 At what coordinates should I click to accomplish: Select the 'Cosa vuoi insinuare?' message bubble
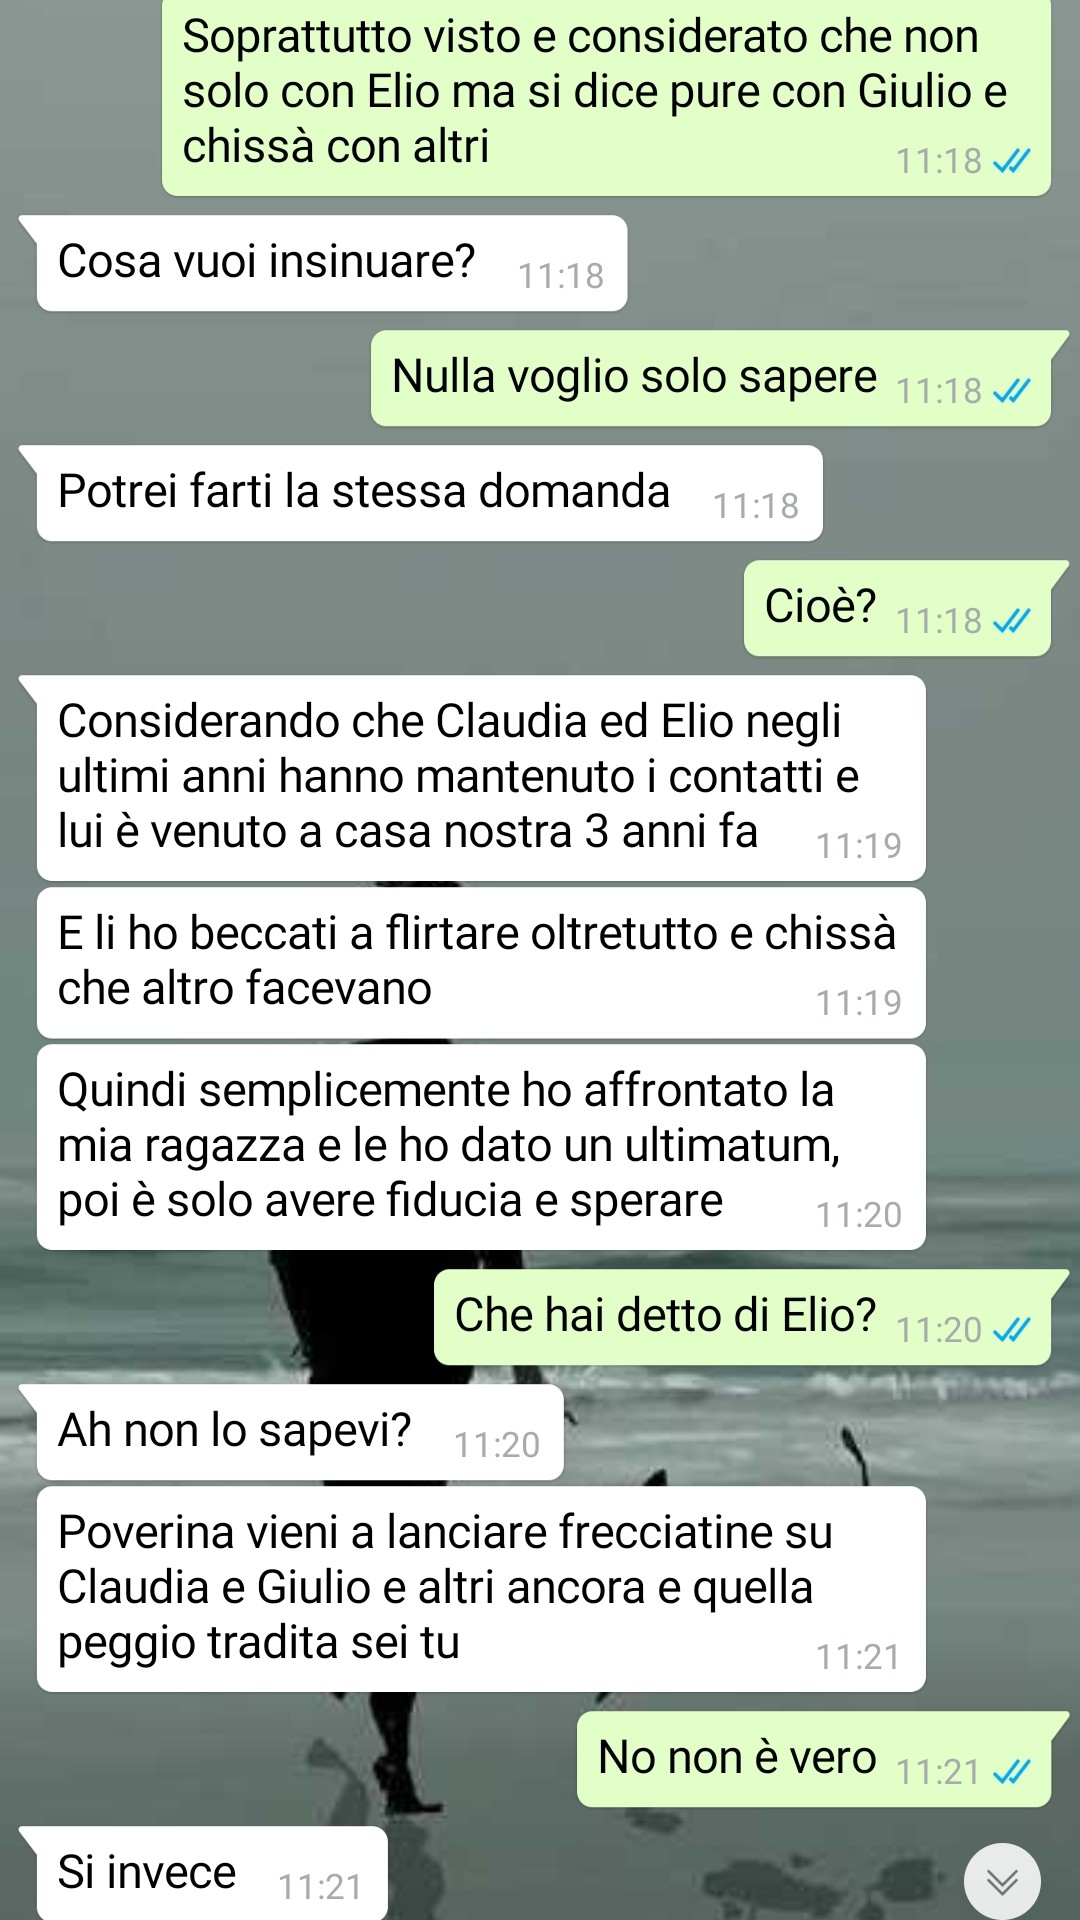tap(331, 263)
